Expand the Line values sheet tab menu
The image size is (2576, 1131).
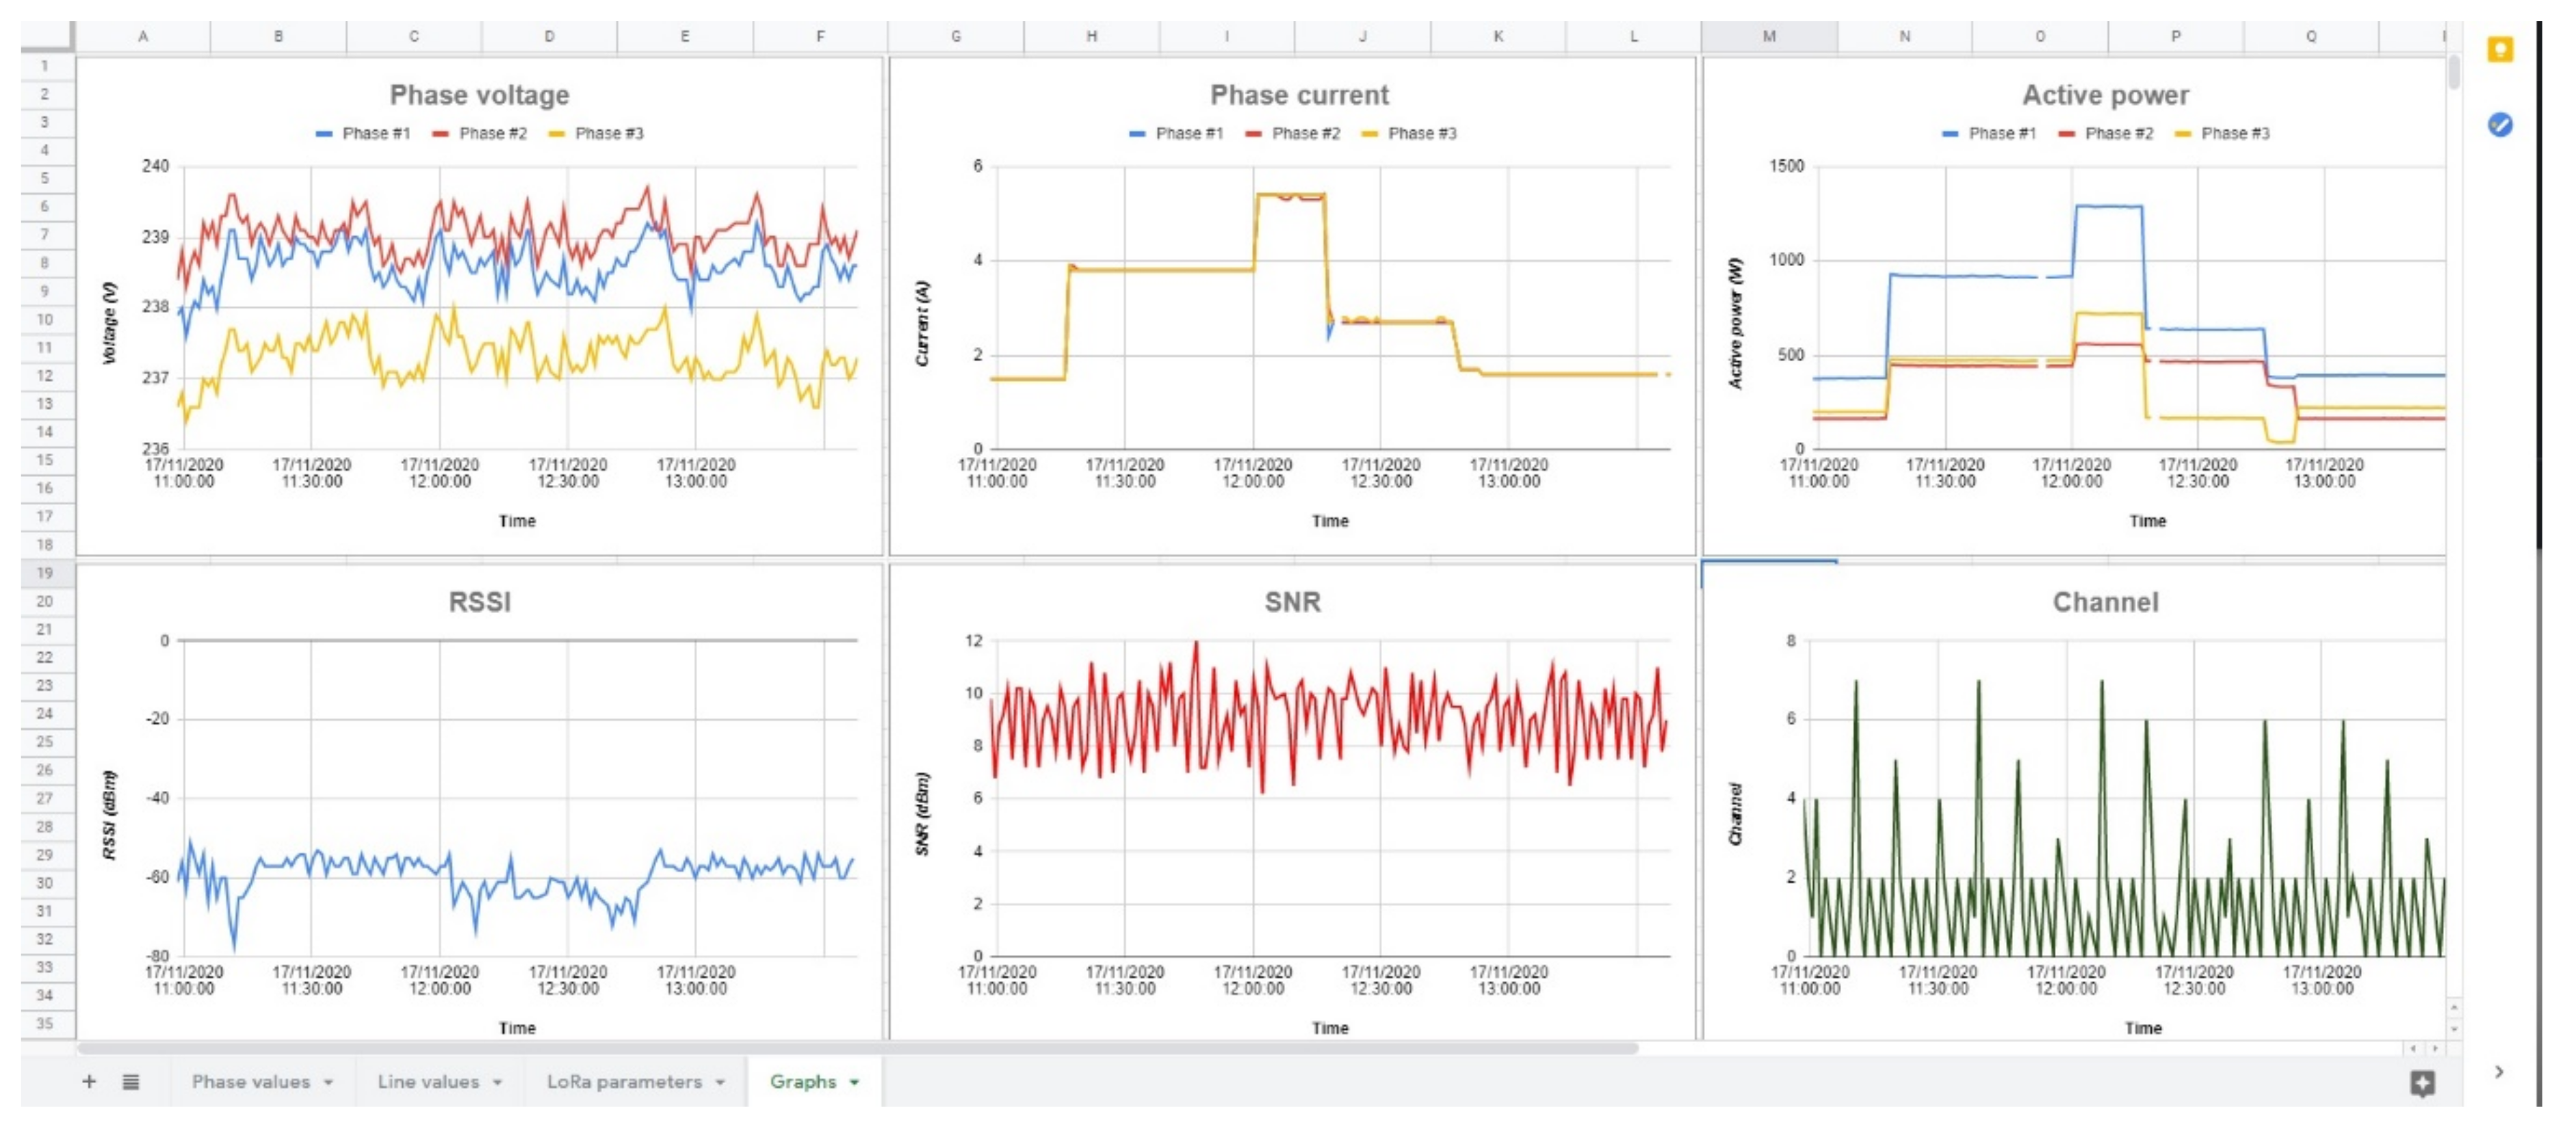[497, 1083]
